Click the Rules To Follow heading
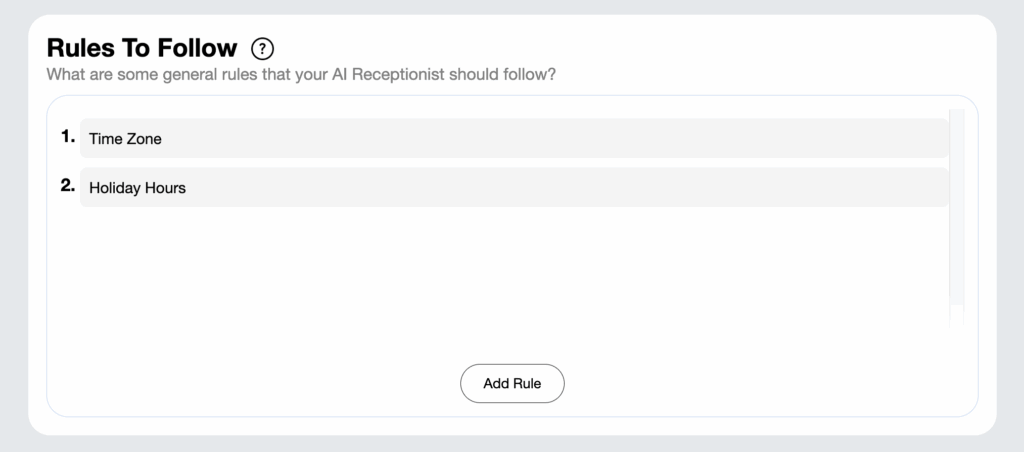This screenshot has height=452, width=1024. click(x=142, y=48)
